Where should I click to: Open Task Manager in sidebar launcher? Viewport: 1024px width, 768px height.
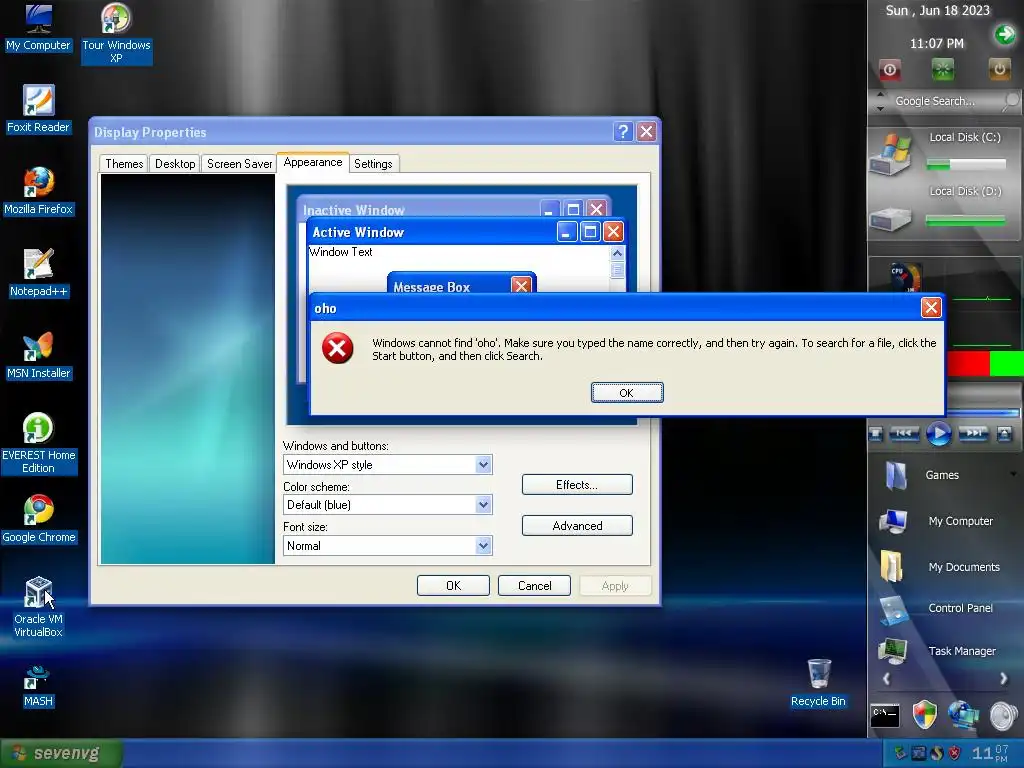938,650
